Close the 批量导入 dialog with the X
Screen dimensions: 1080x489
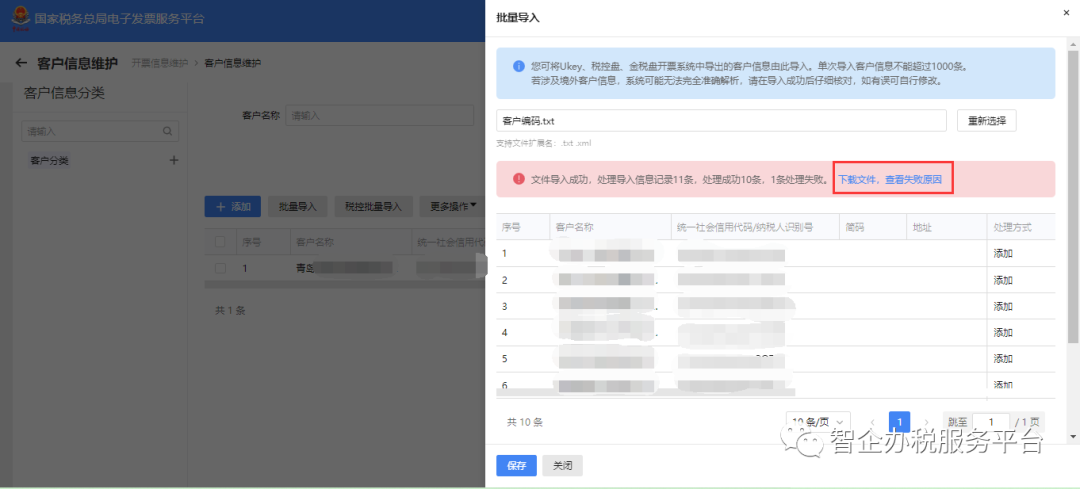pos(1066,12)
